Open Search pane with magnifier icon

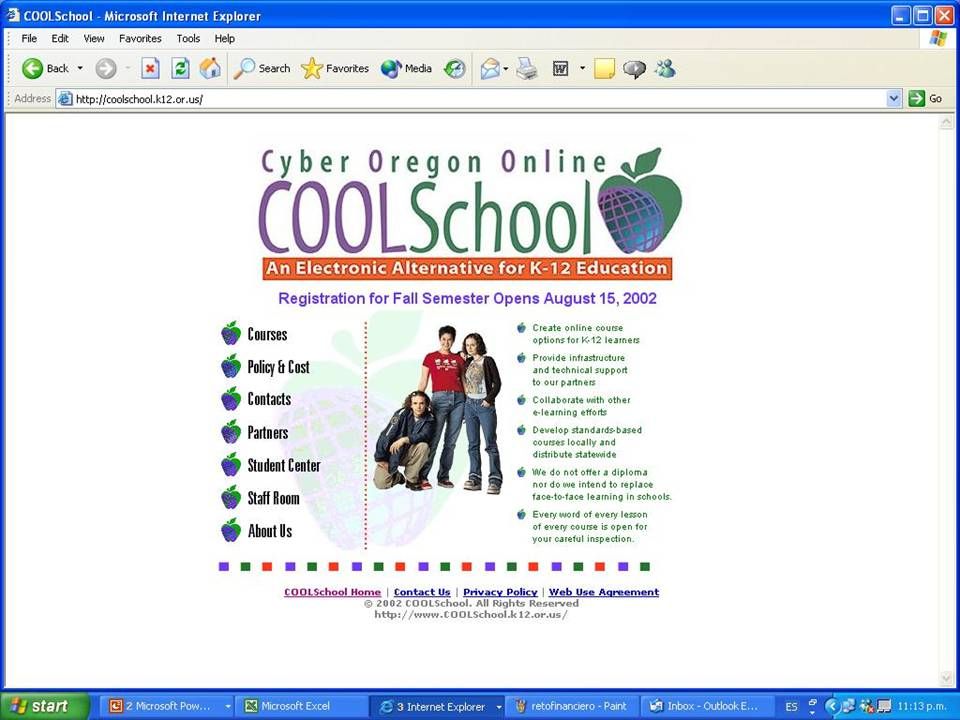click(261, 69)
